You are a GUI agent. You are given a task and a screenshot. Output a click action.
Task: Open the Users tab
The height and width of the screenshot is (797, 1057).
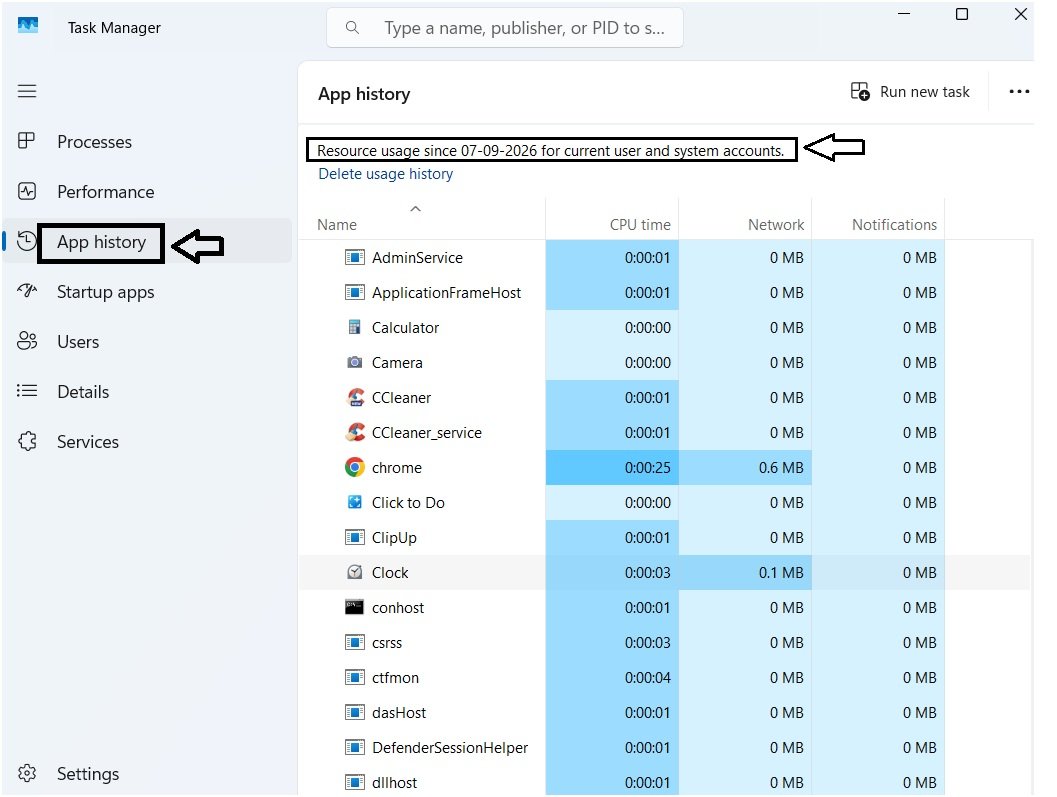tap(78, 342)
